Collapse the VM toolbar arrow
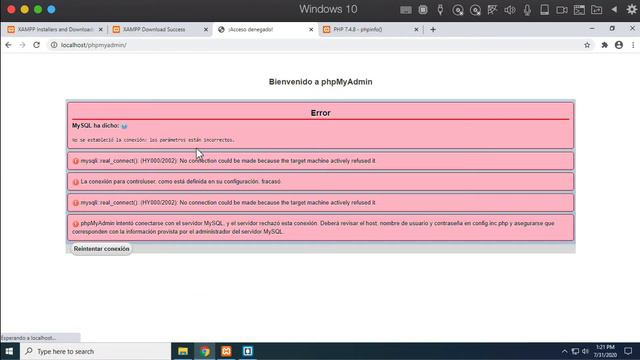 coord(614,9)
